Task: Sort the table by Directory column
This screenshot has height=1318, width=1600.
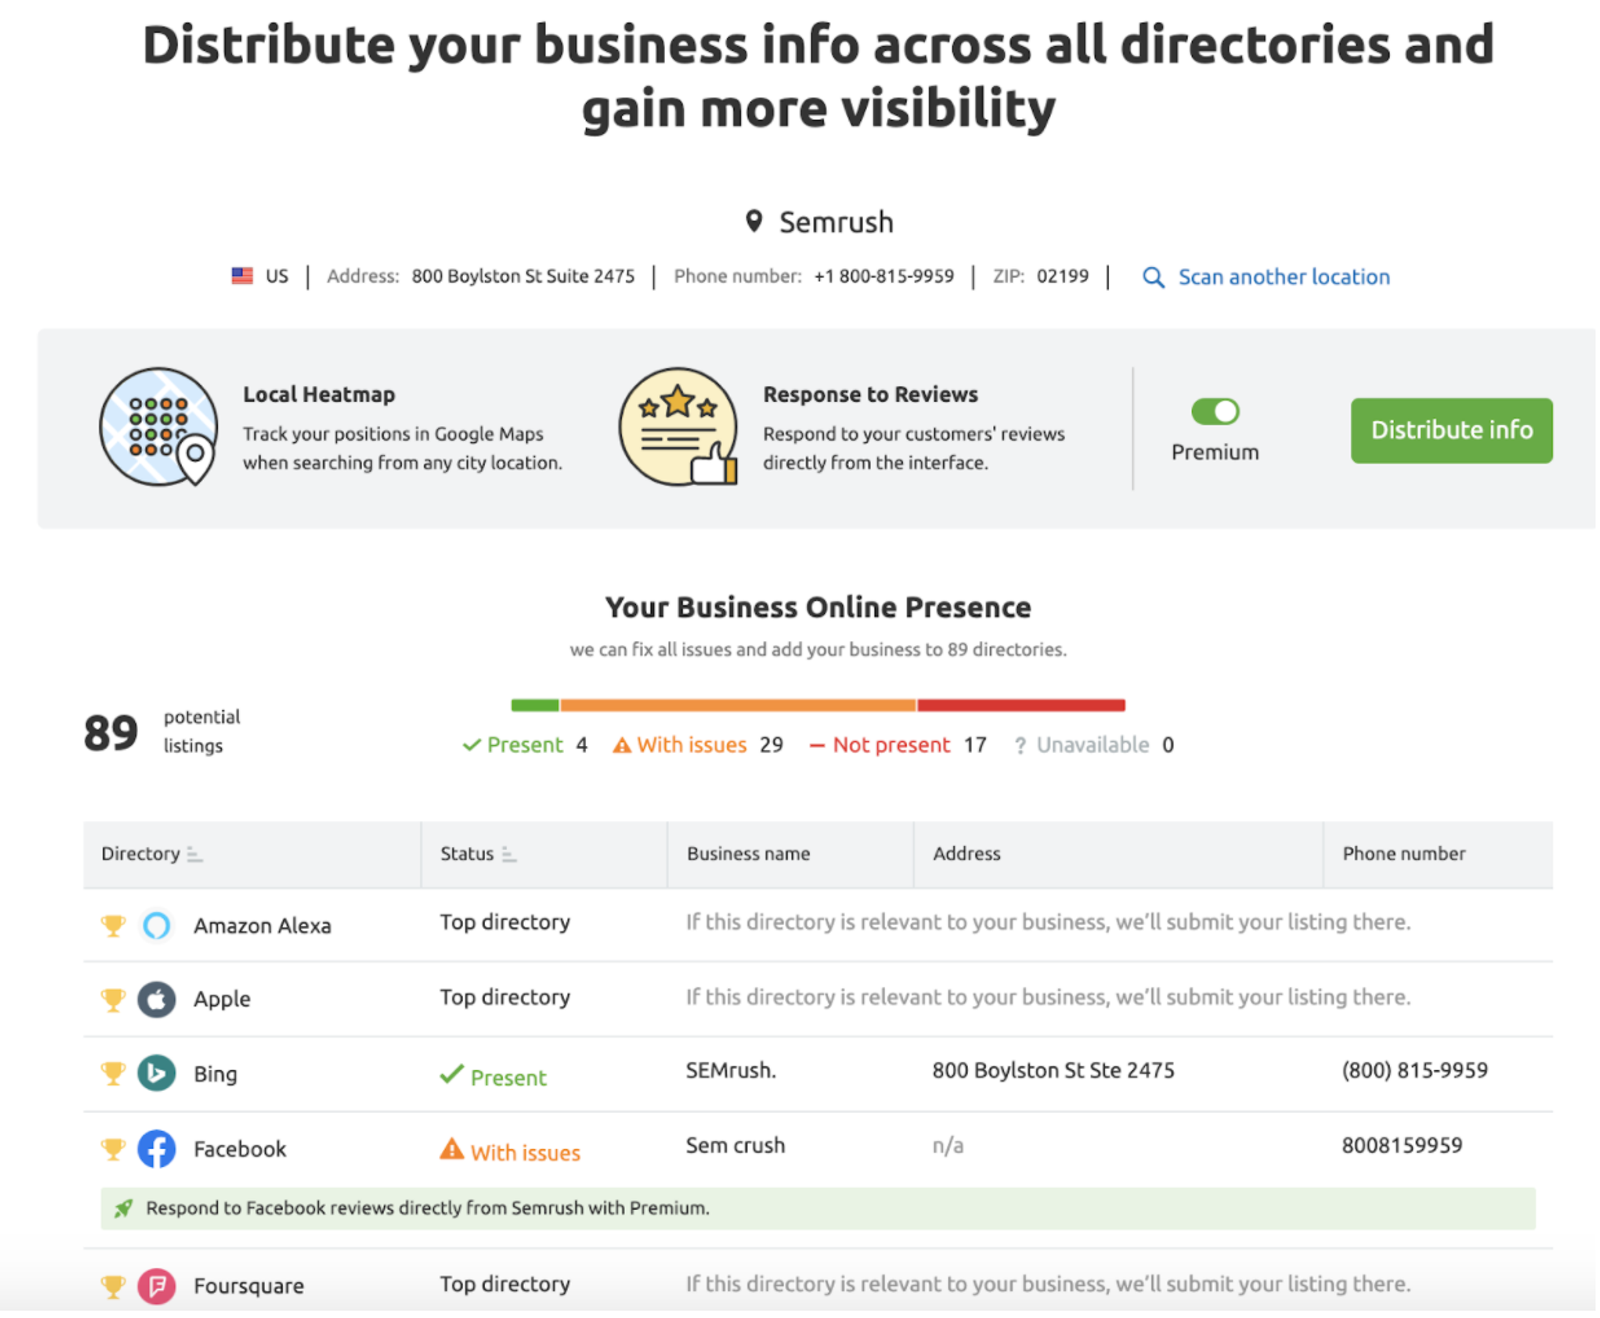Action: [x=151, y=854]
